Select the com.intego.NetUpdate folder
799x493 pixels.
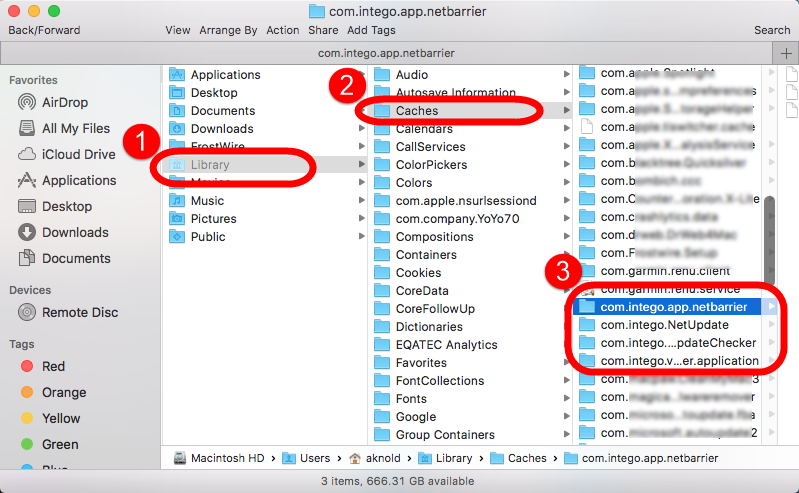(664, 325)
